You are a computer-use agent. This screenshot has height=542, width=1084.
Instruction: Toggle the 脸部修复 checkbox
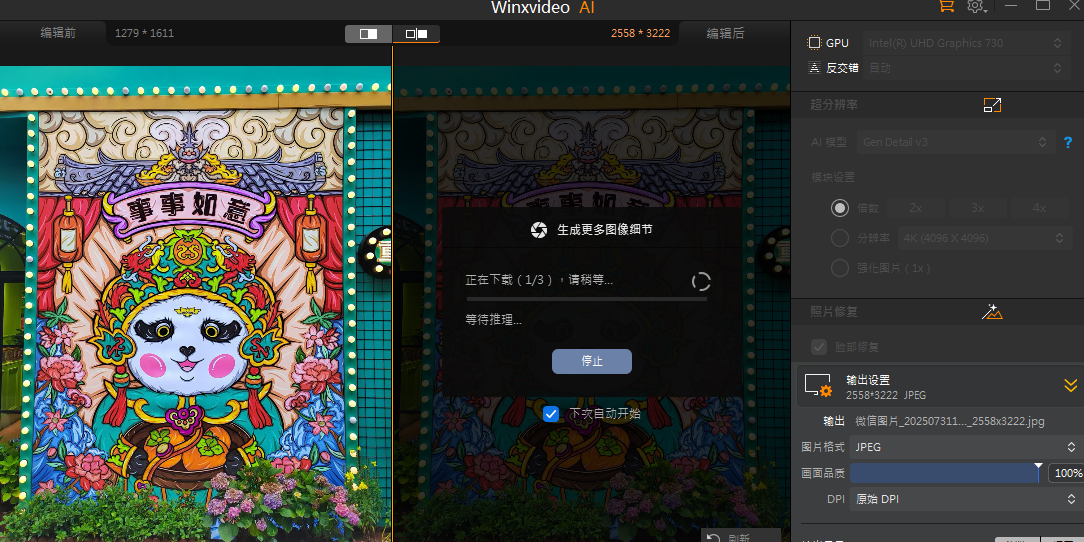pos(819,346)
